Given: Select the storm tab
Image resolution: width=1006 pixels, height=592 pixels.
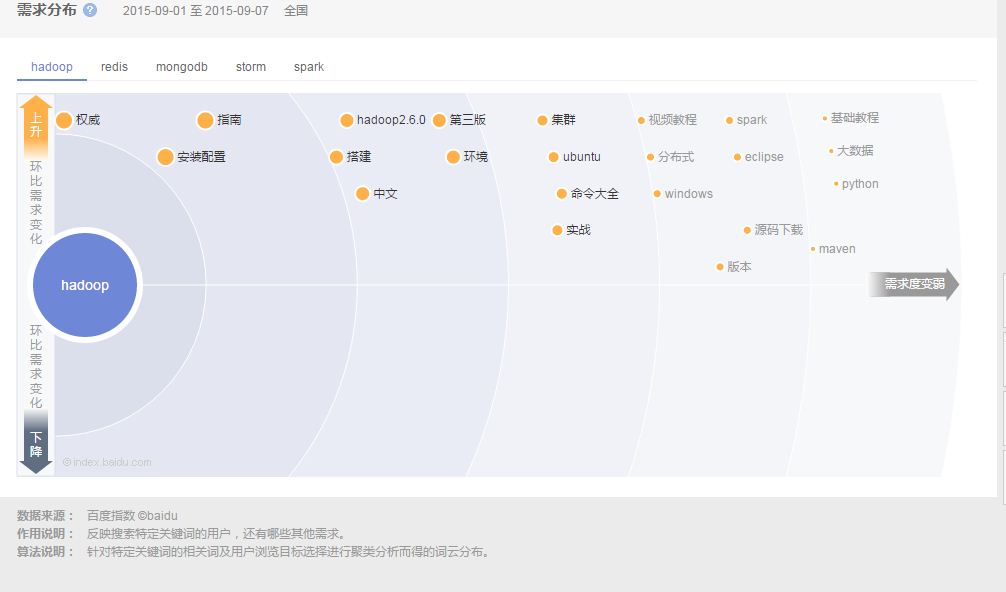Looking at the screenshot, I should click(x=251, y=67).
